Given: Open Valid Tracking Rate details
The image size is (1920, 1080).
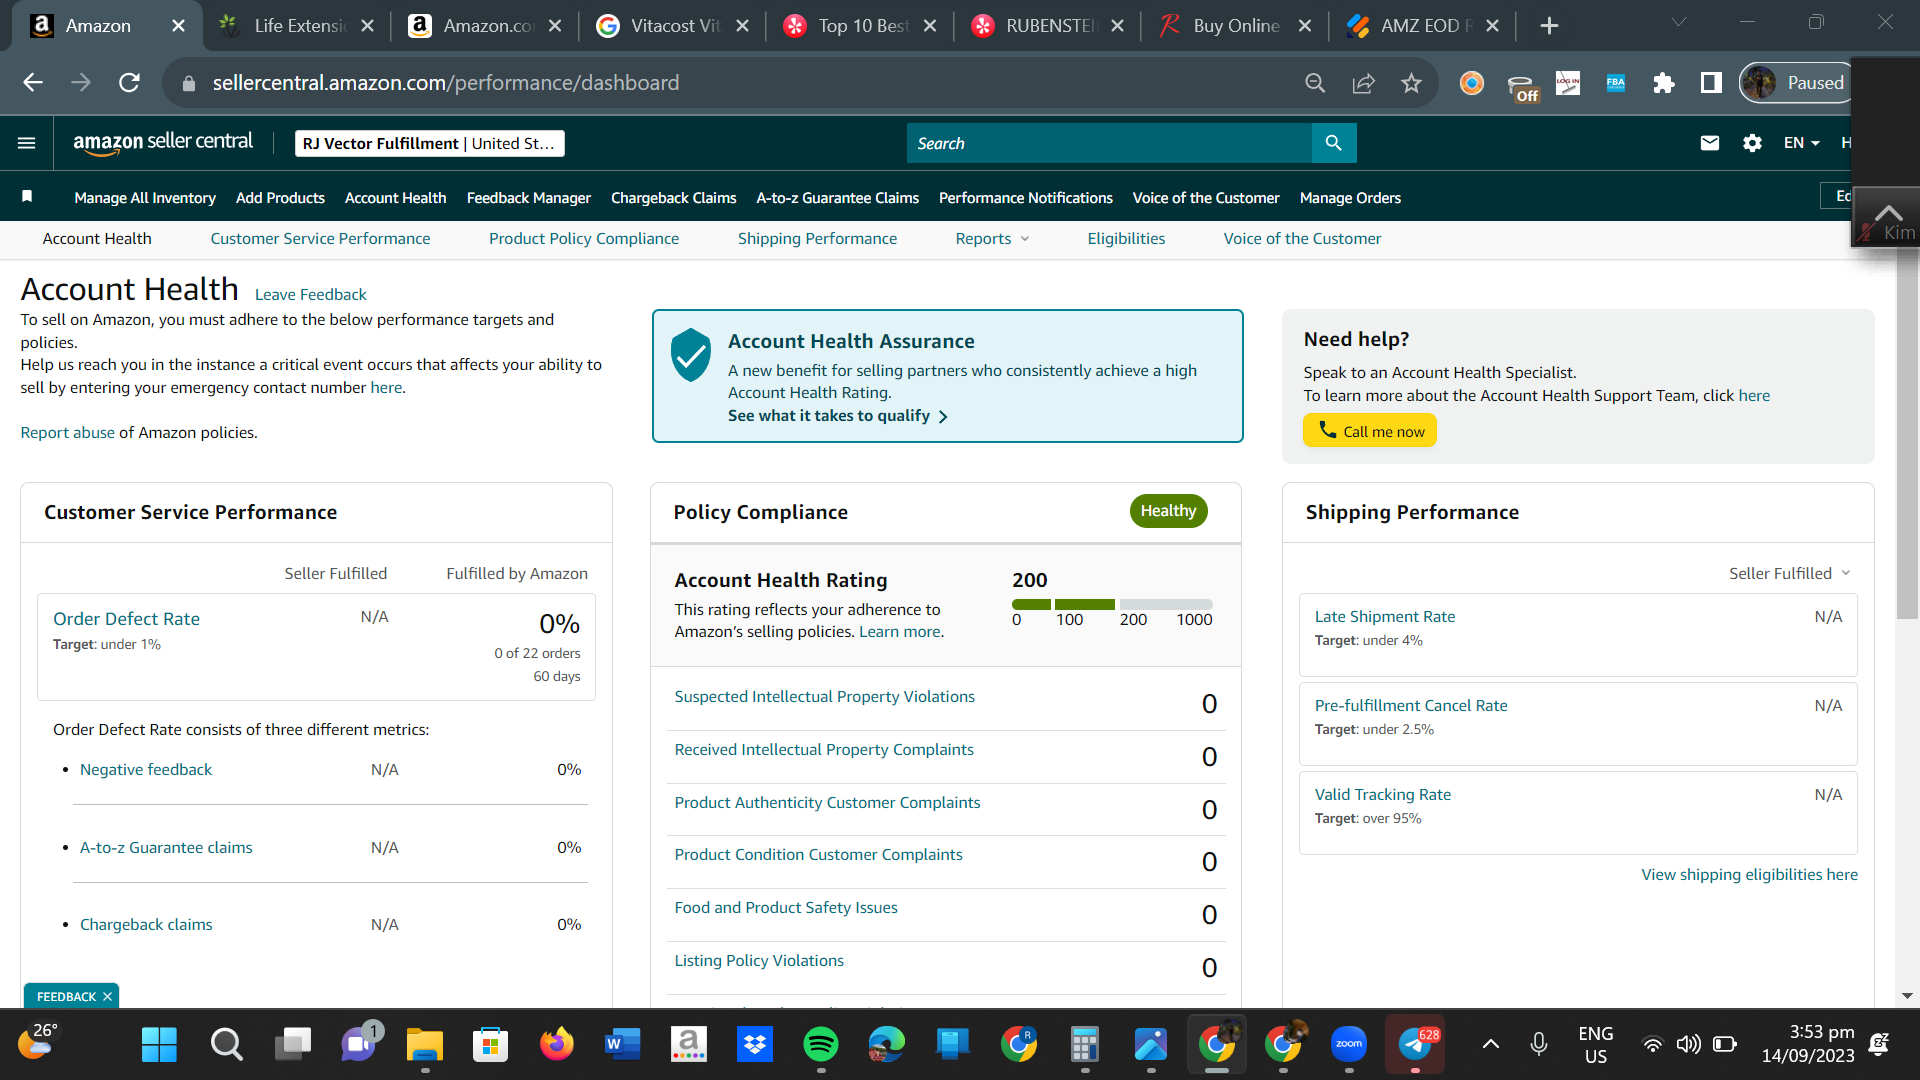Looking at the screenshot, I should click(1383, 795).
